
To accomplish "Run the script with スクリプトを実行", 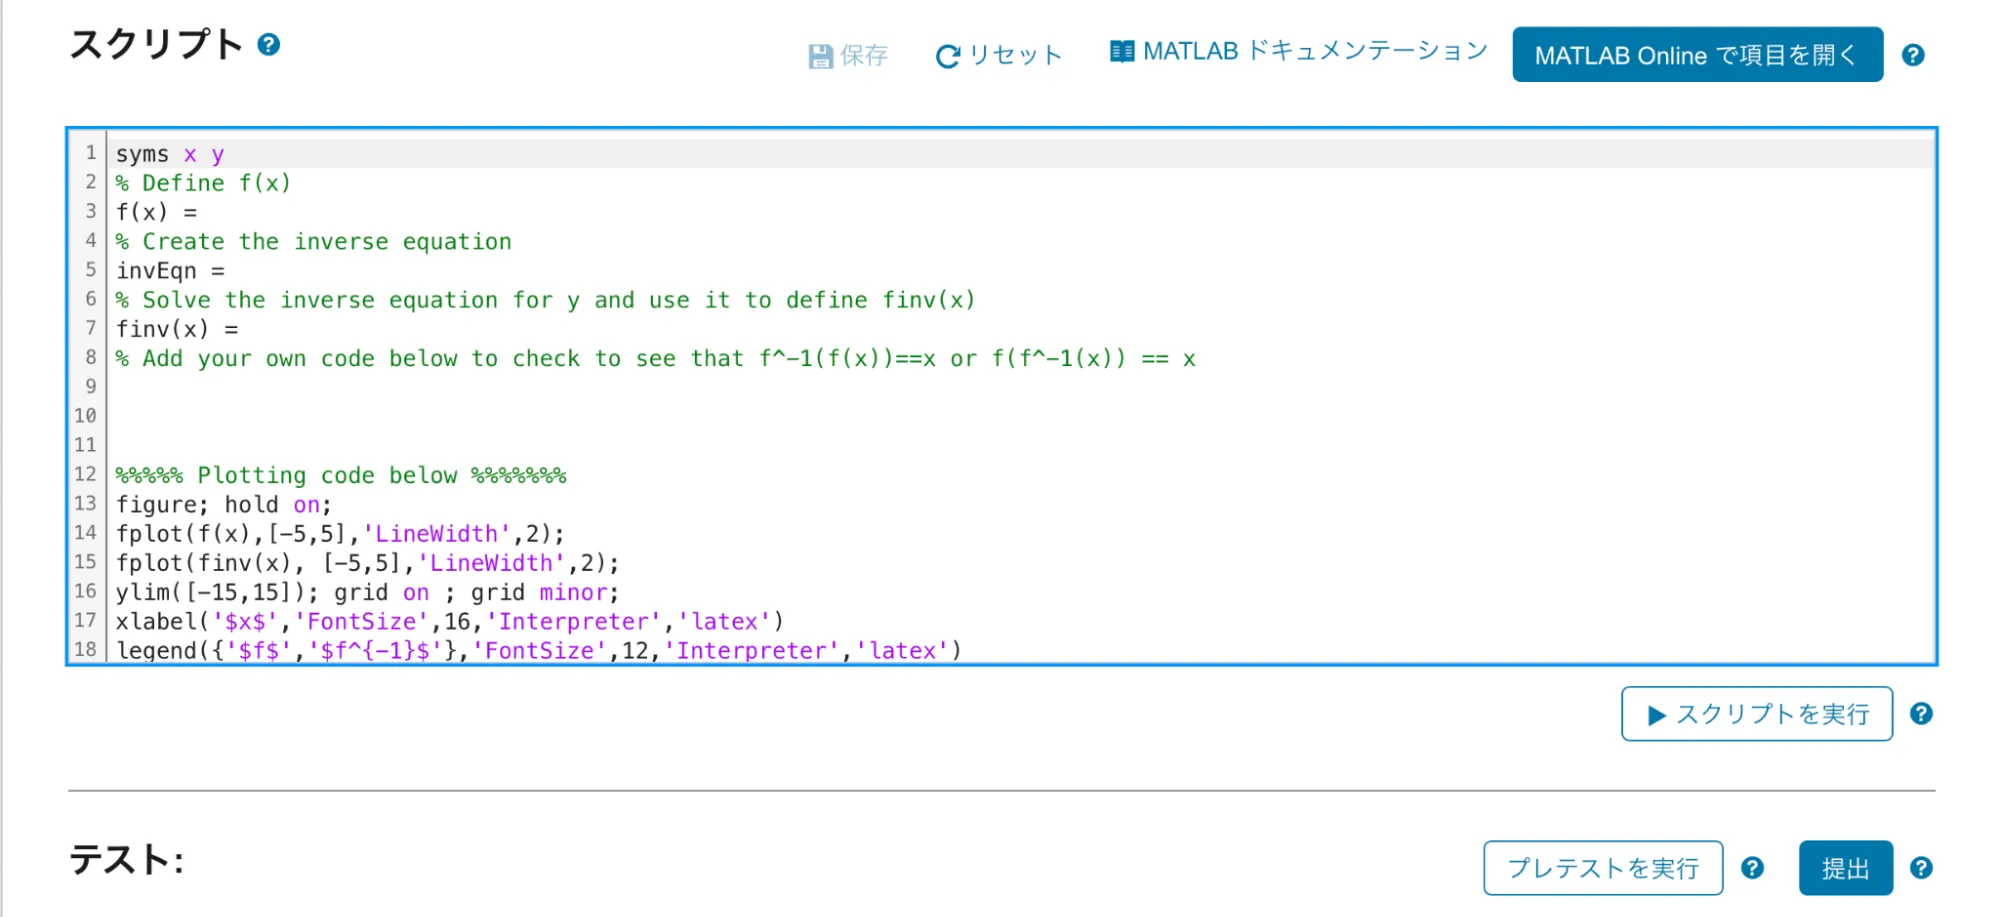I will point(1756,714).
